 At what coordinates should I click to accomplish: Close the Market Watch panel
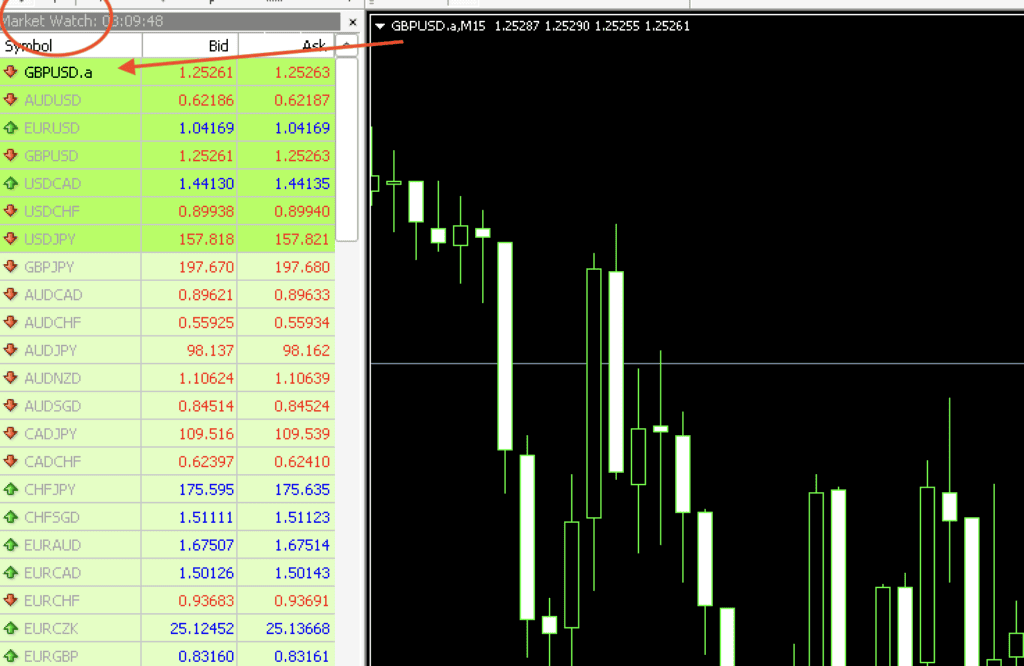click(352, 21)
